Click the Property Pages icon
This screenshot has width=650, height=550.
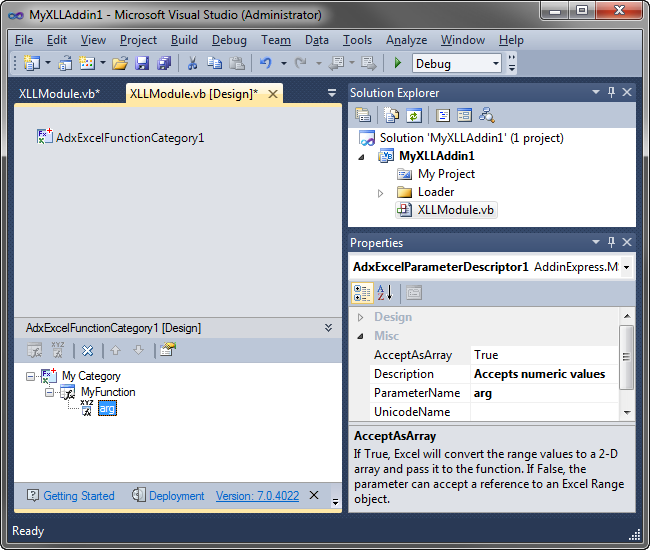[x=414, y=293]
